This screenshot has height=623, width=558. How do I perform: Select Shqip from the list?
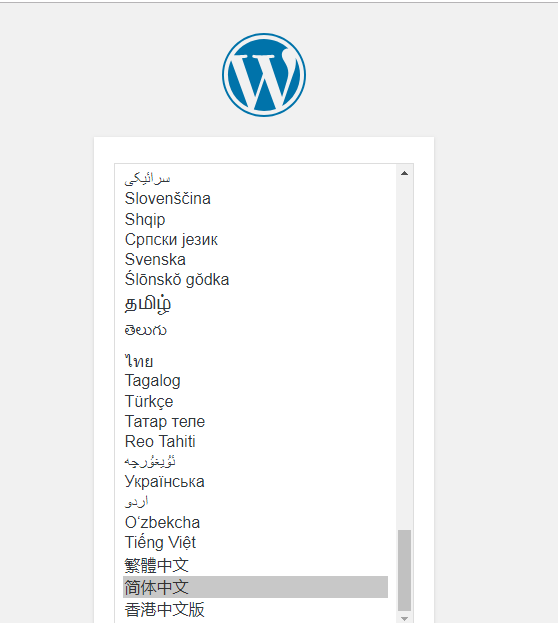(255, 219)
